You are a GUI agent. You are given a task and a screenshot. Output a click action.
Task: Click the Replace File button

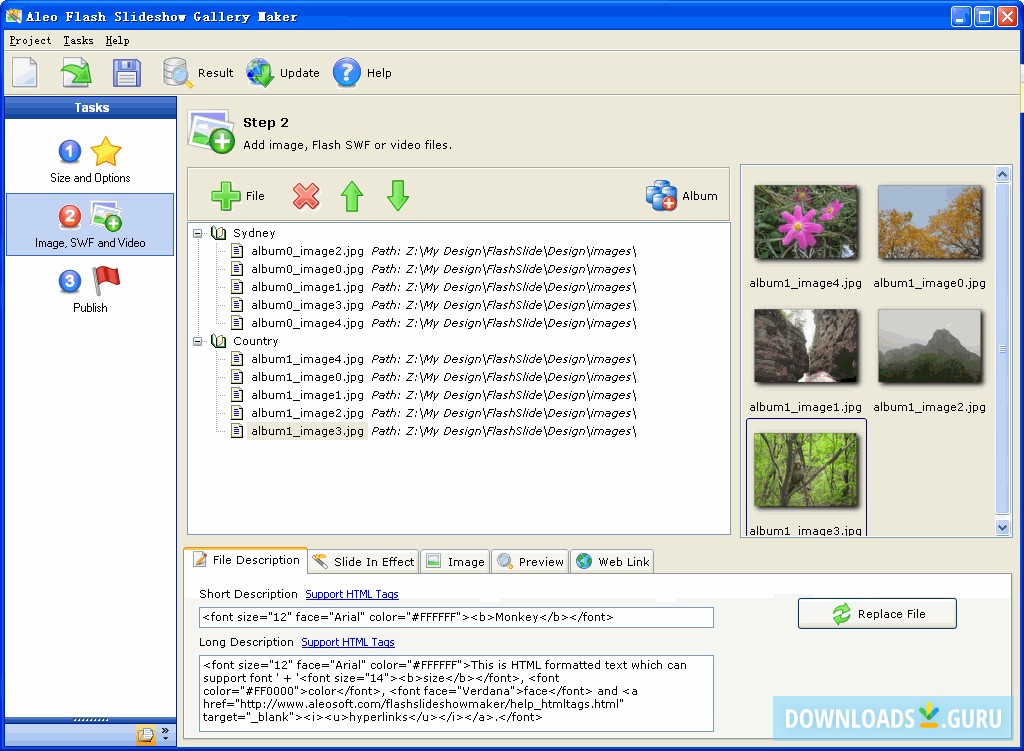point(877,614)
